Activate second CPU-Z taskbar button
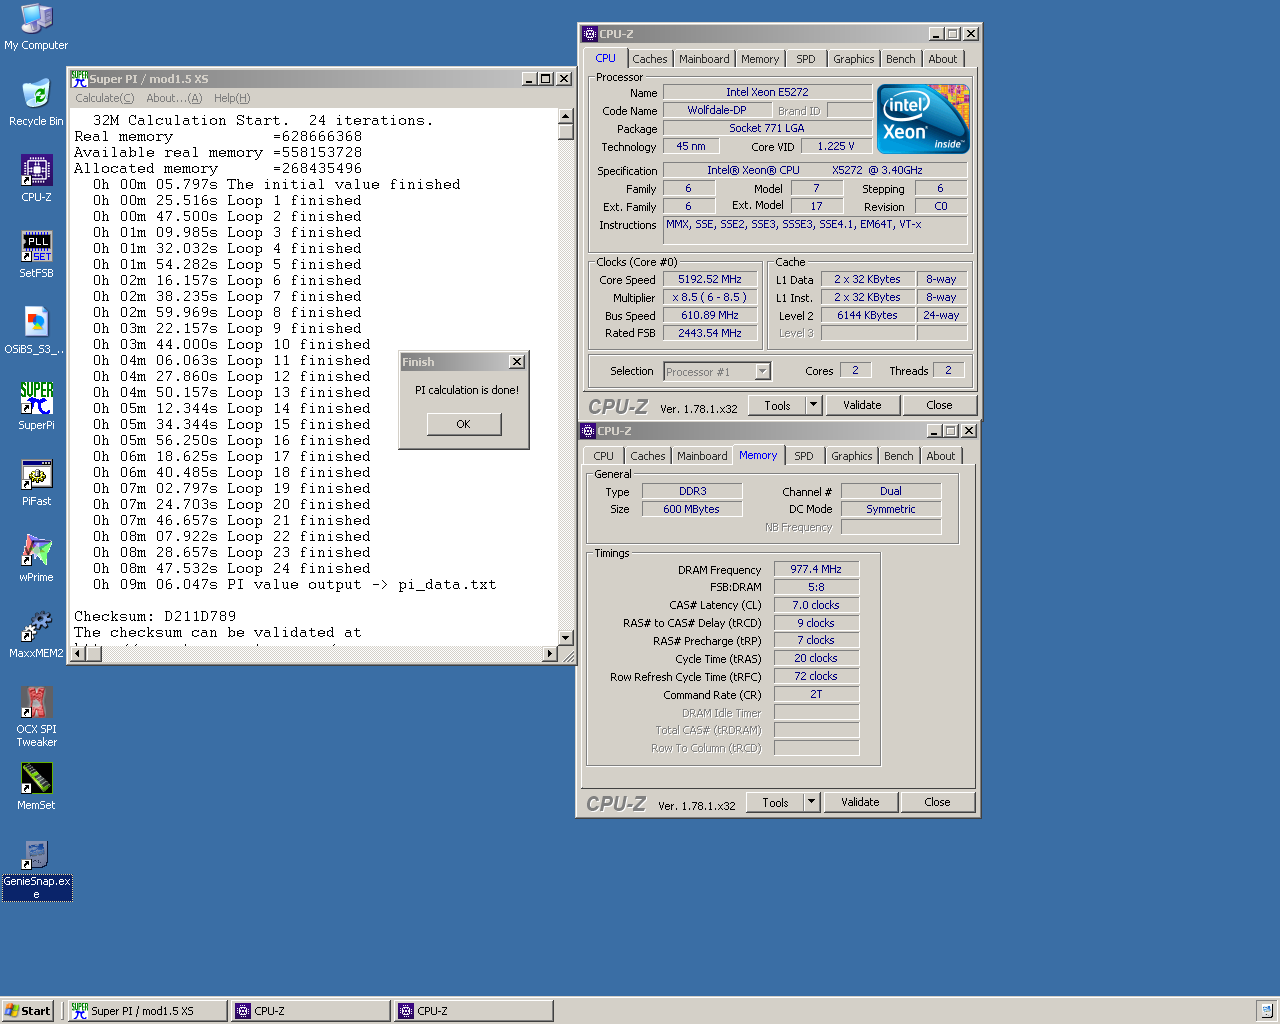This screenshot has height=1024, width=1280. pyautogui.click(x=473, y=1011)
